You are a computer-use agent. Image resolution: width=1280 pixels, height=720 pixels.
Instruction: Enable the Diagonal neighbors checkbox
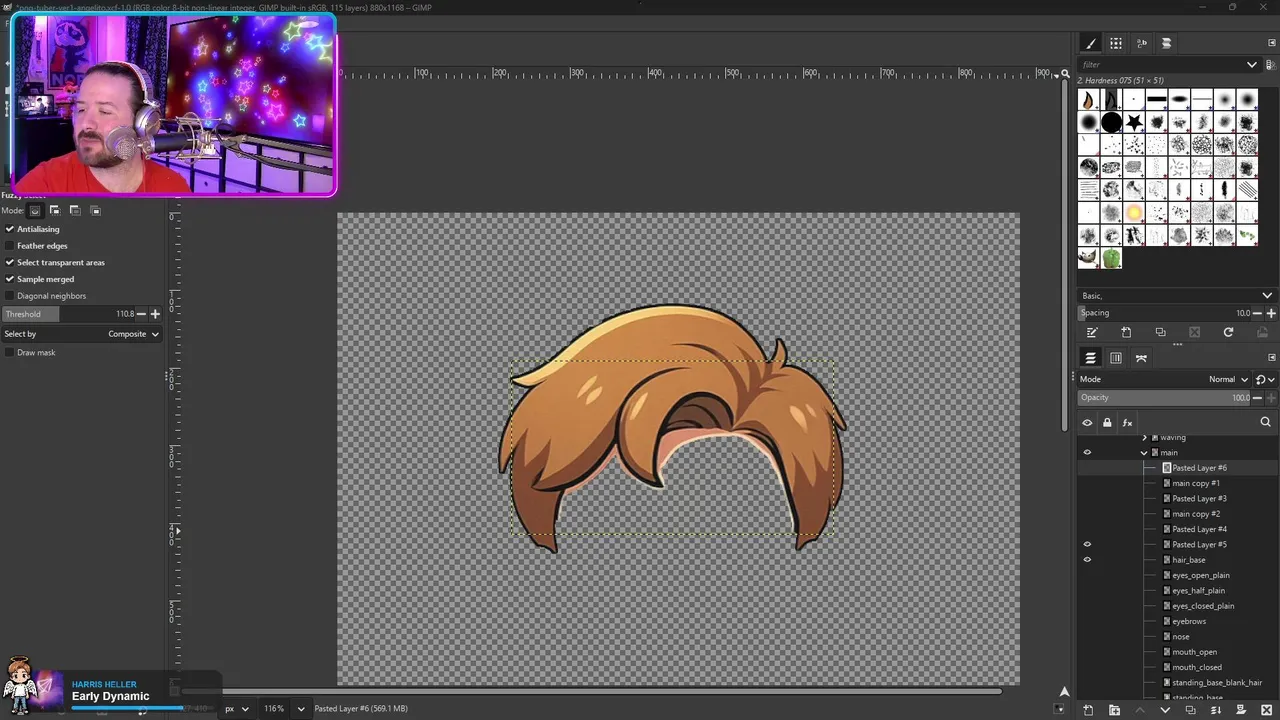pos(10,296)
